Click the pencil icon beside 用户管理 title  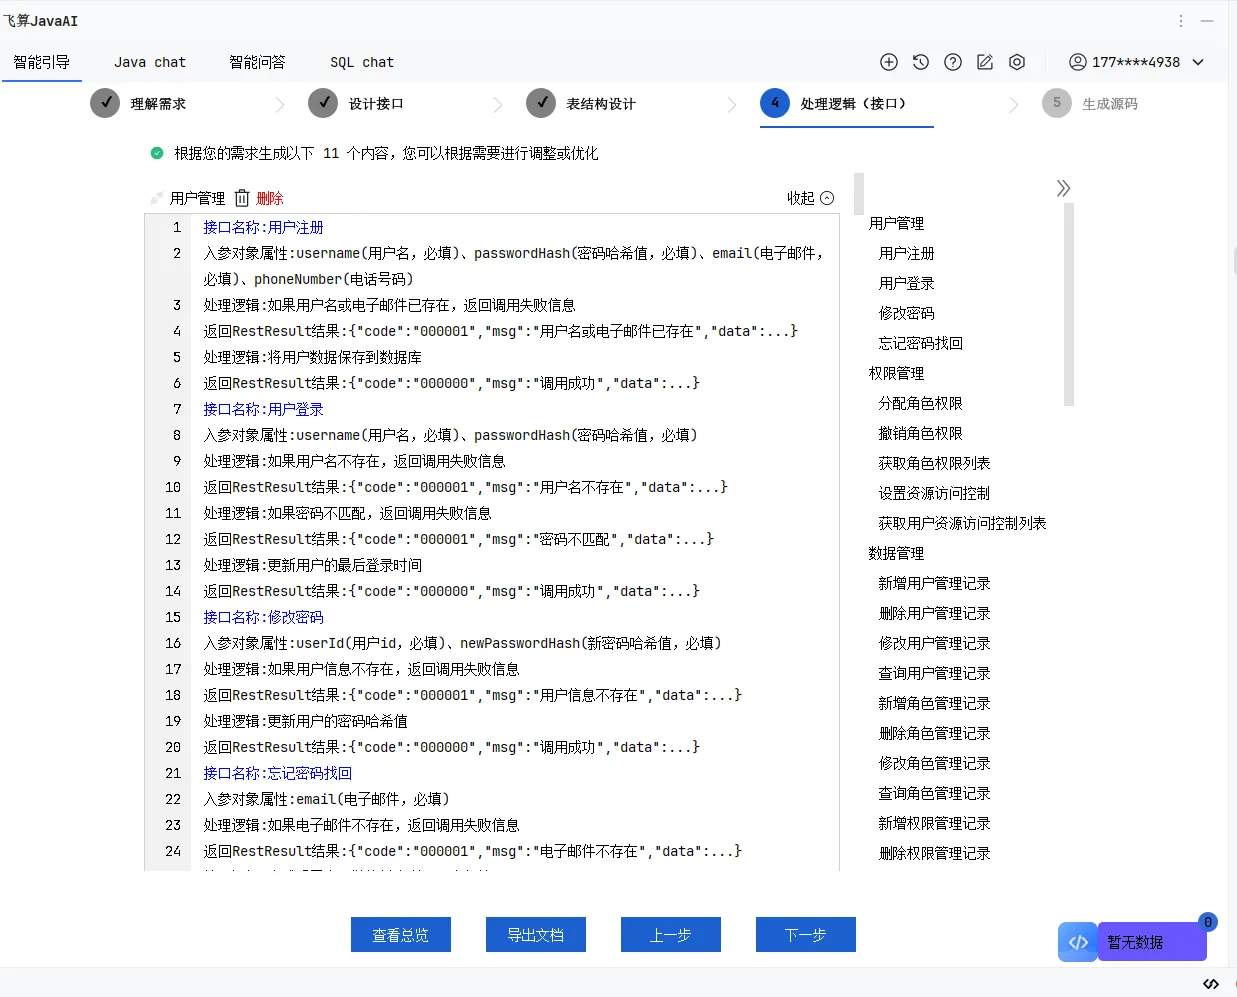[x=156, y=198]
